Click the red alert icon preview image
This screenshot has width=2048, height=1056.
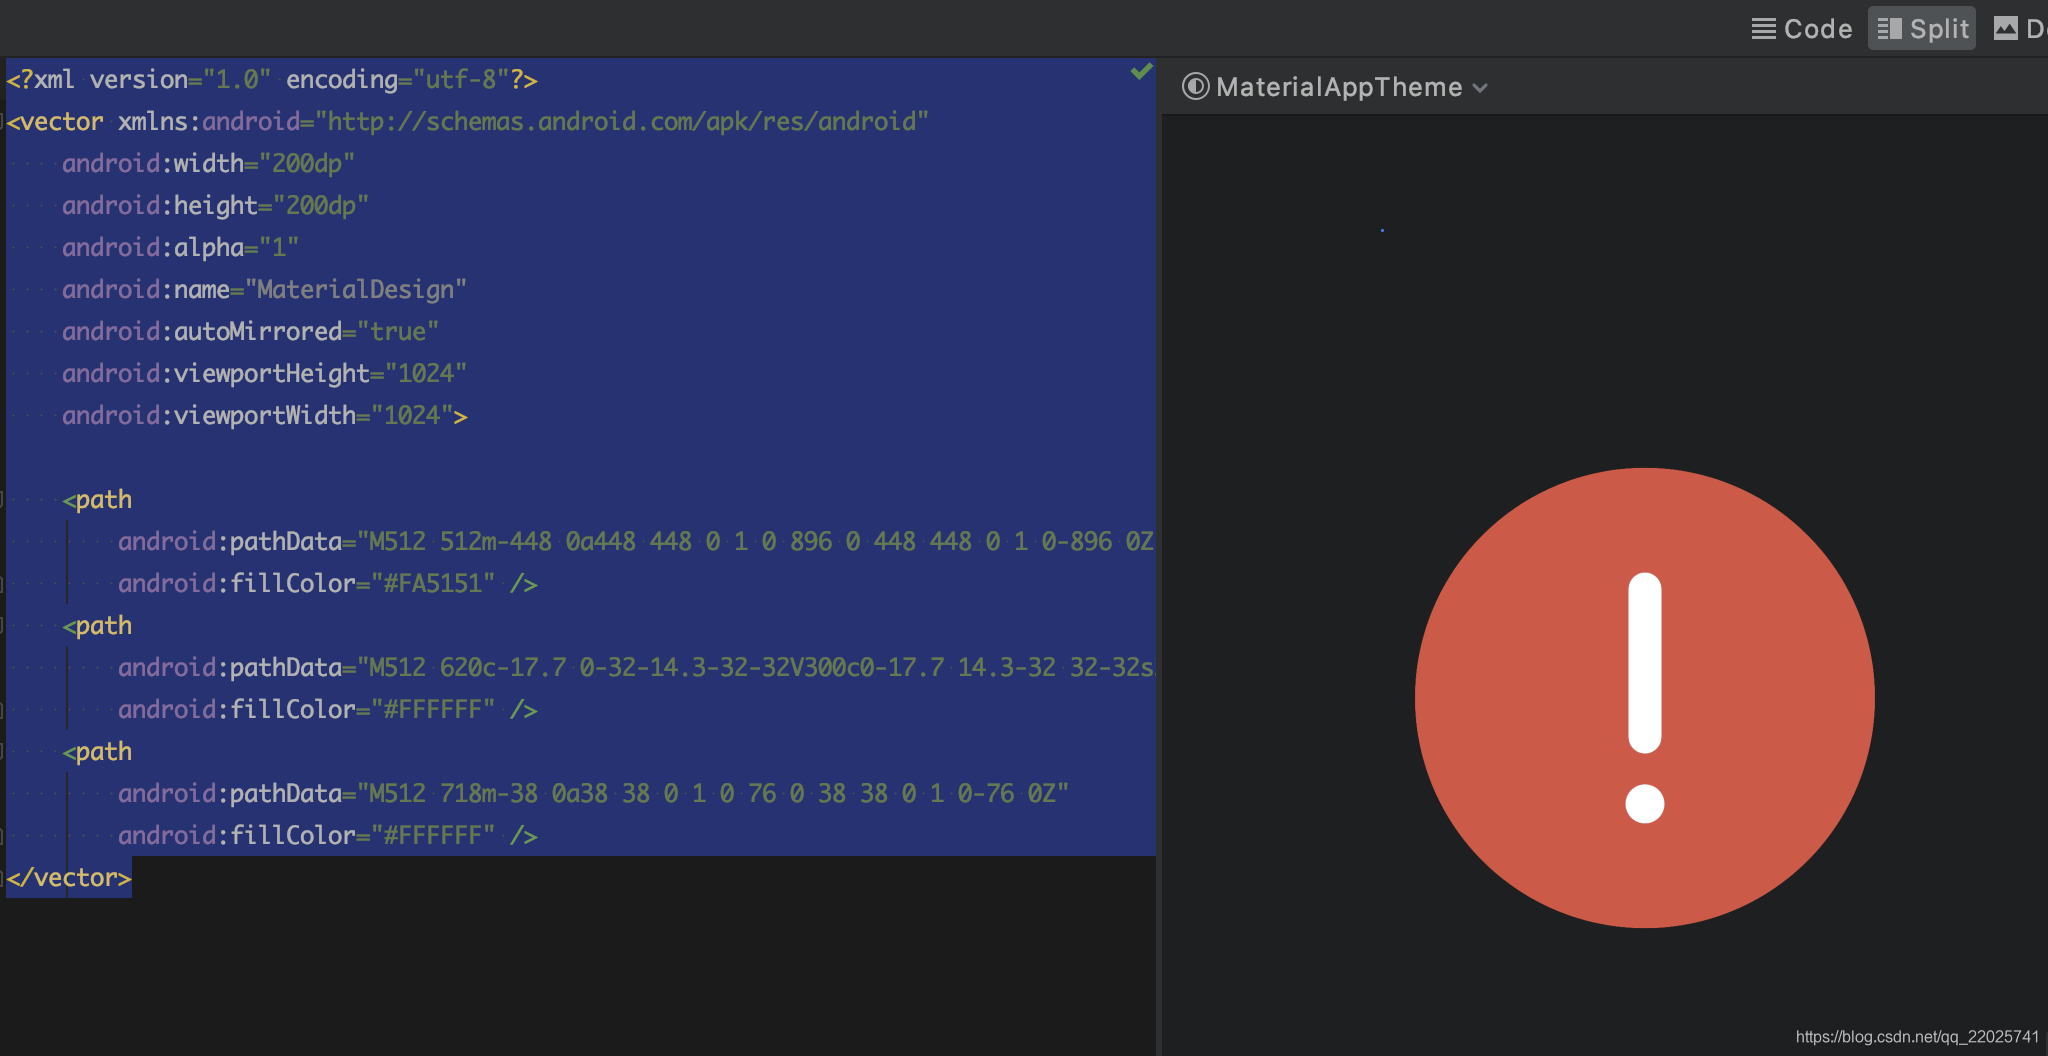[1644, 697]
